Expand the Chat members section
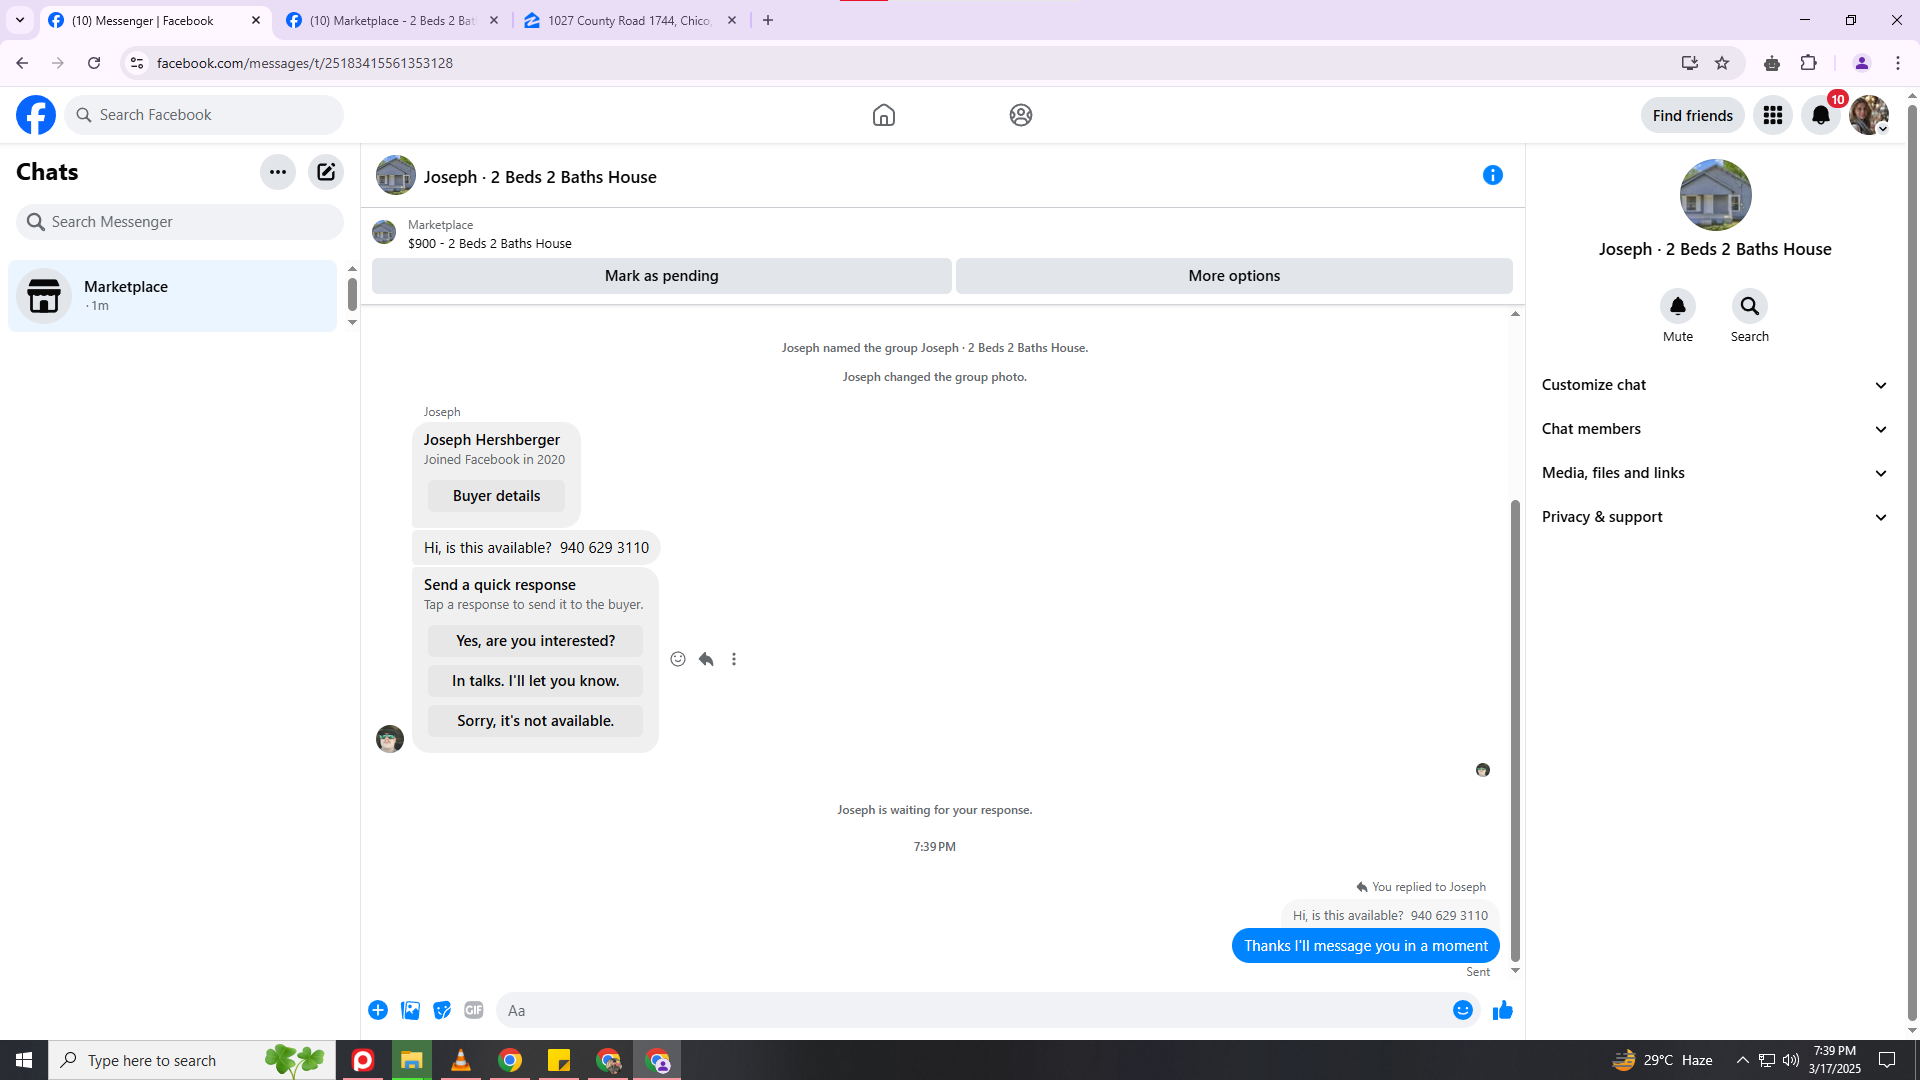Viewport: 1920px width, 1080px height. point(1715,429)
